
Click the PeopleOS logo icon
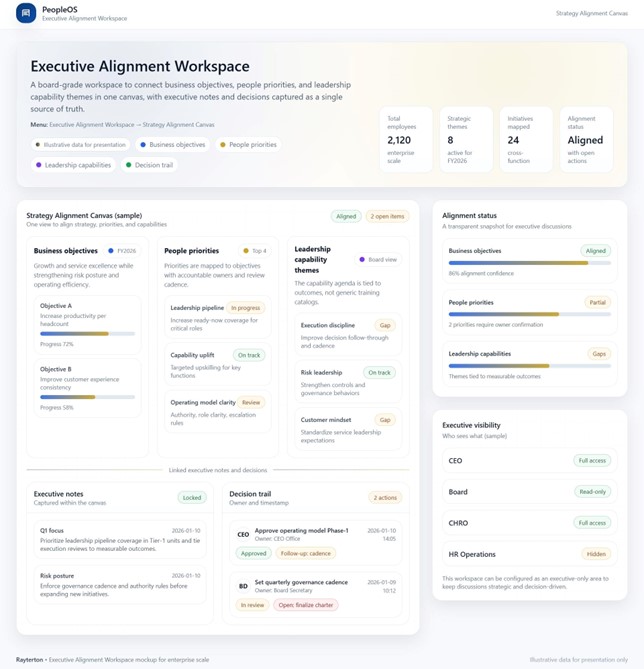tap(26, 13)
